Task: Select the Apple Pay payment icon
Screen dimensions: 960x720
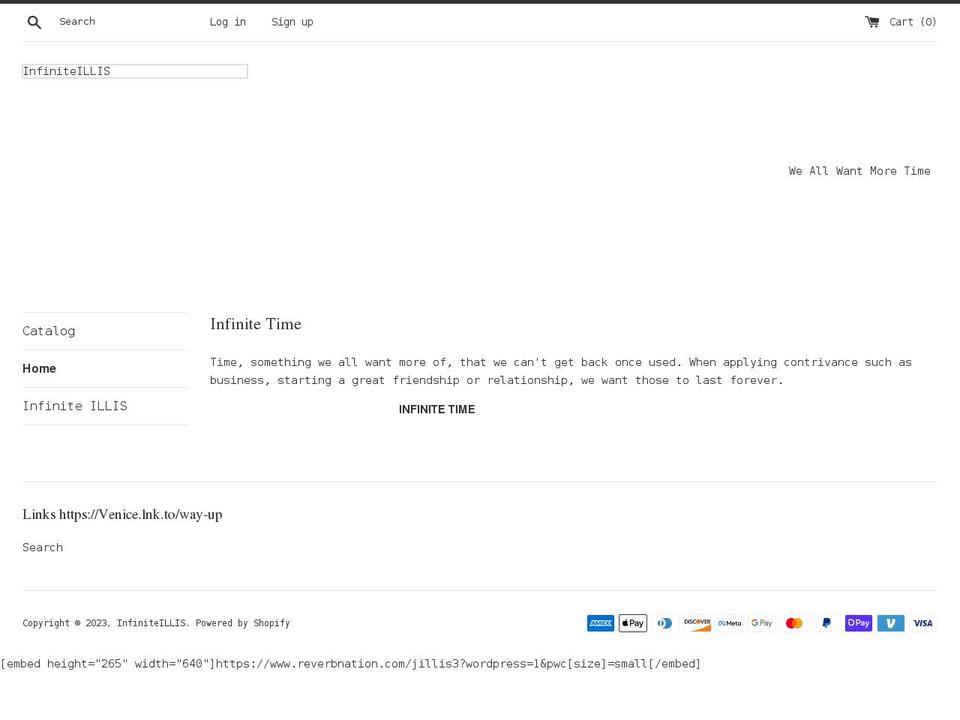Action: click(632, 623)
